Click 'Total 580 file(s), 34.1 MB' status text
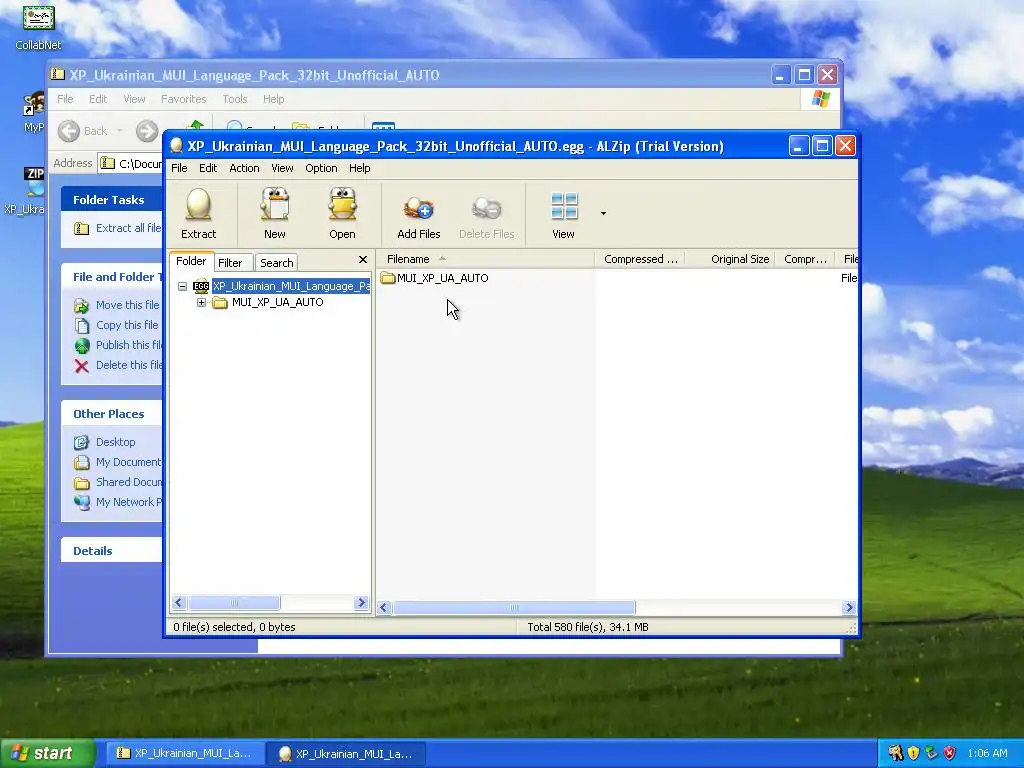This screenshot has height=768, width=1024. 588,627
